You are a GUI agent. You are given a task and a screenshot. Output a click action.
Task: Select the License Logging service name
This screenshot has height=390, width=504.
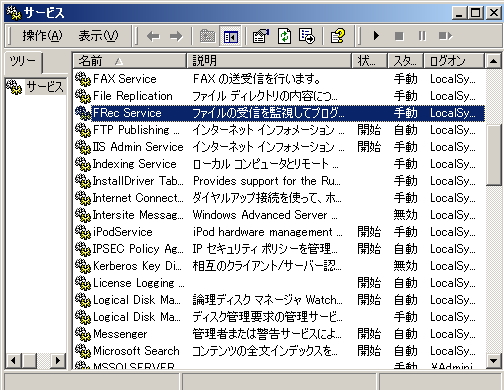point(138,283)
